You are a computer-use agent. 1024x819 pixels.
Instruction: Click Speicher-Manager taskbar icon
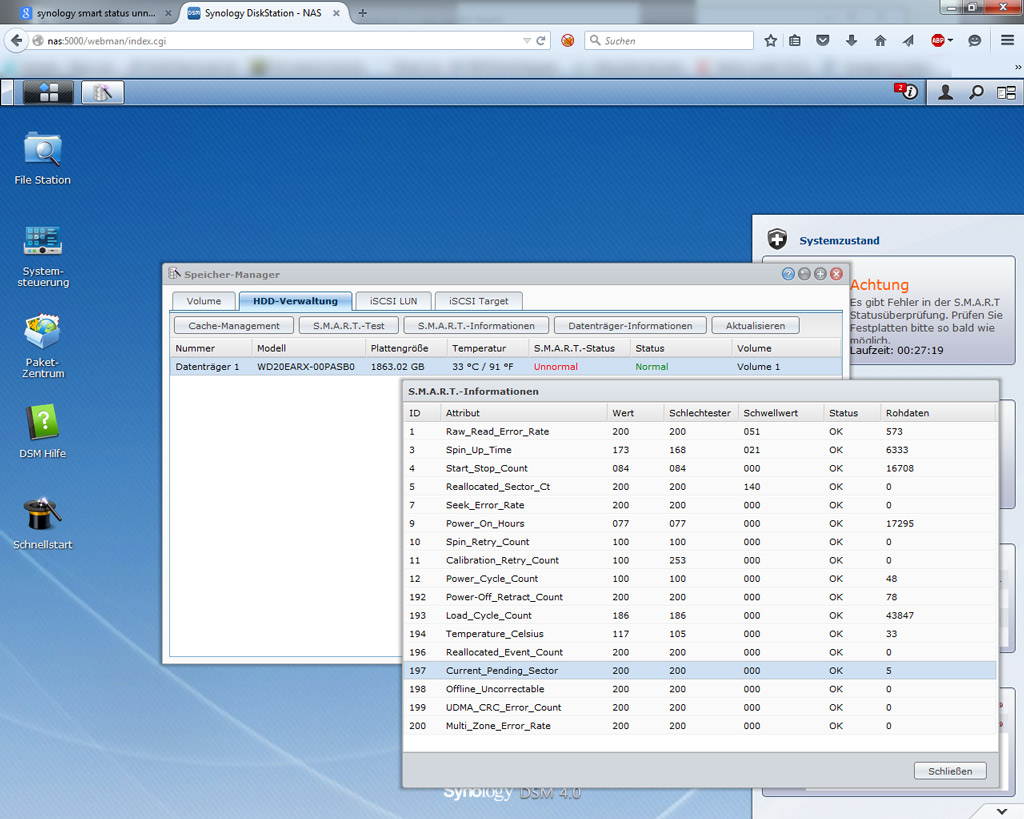coord(103,93)
